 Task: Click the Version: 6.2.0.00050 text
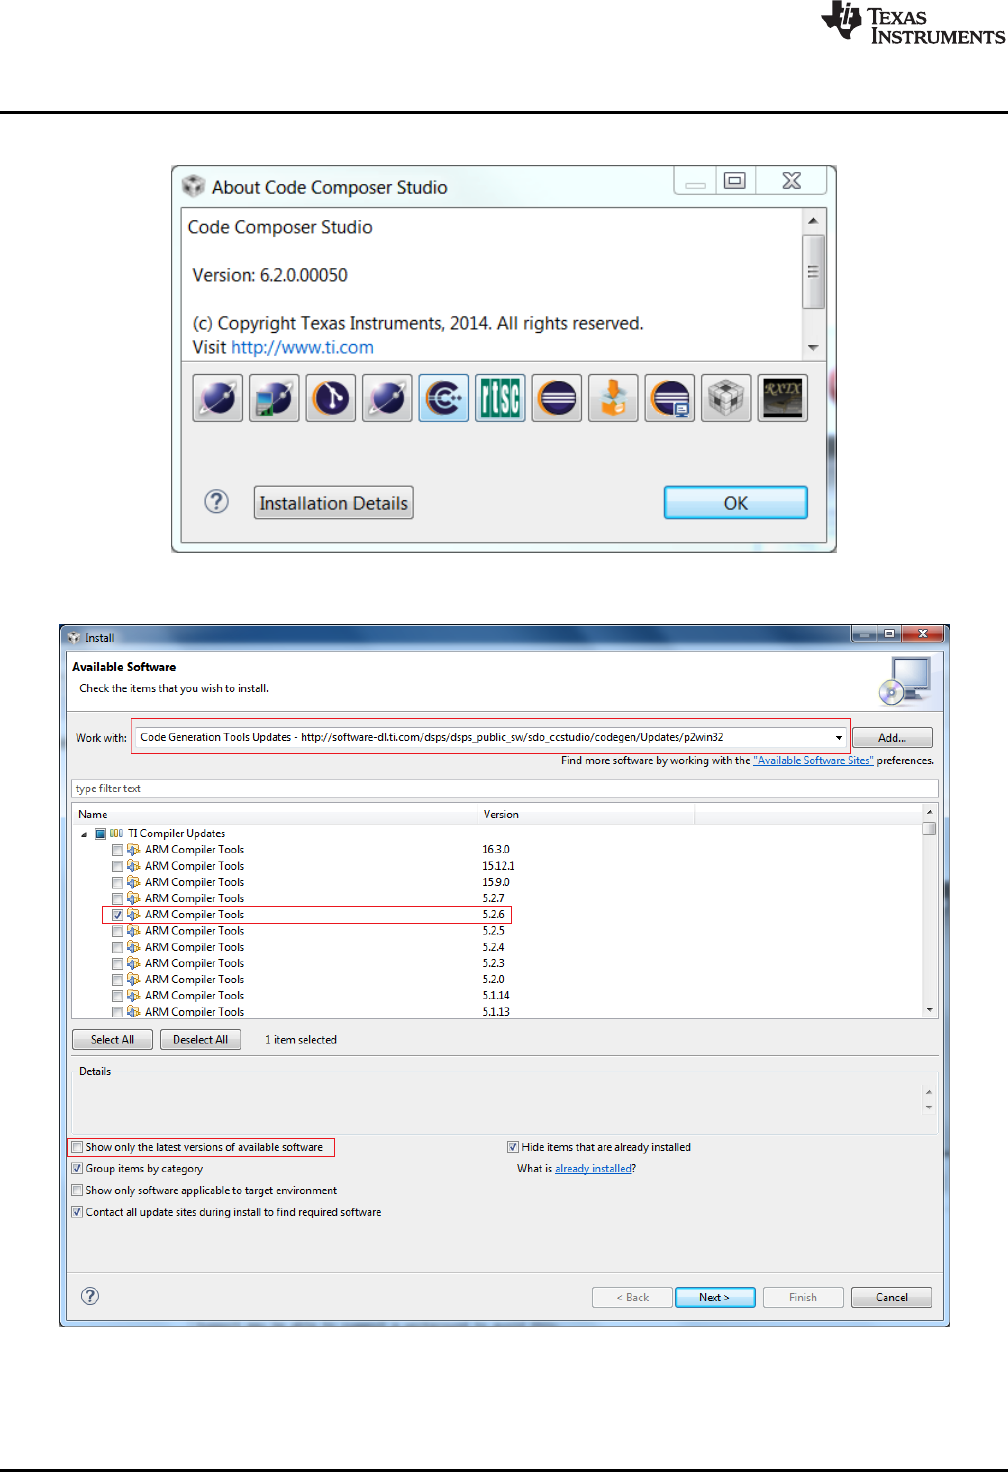pos(270,275)
